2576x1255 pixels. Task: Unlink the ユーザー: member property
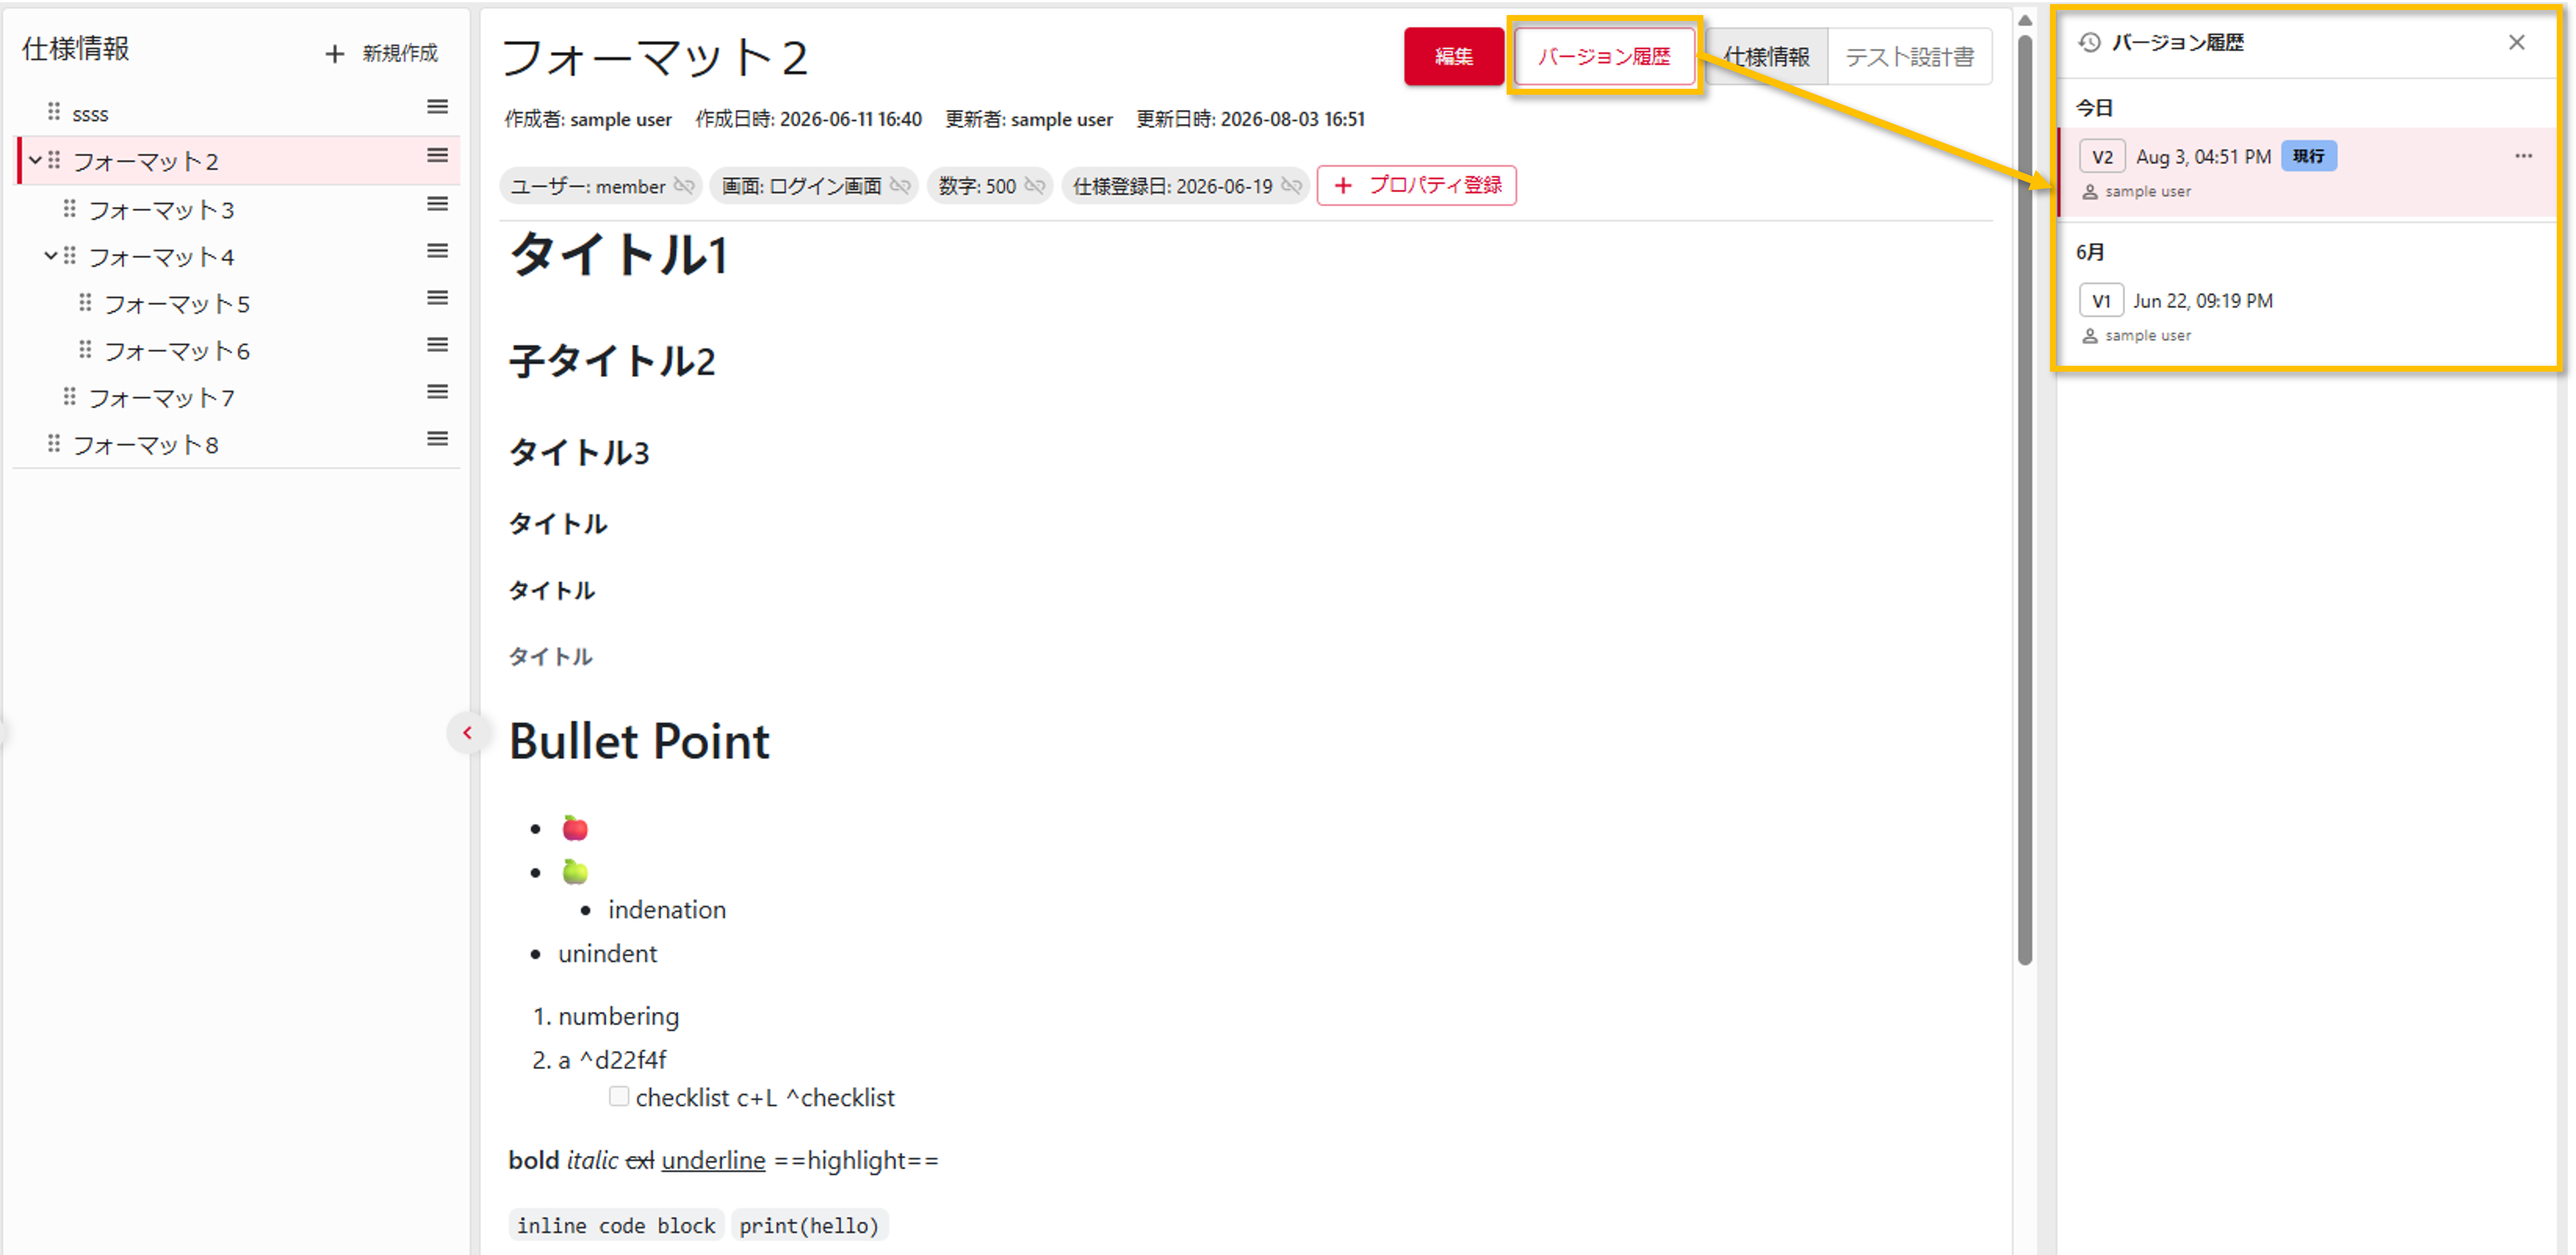(x=684, y=186)
